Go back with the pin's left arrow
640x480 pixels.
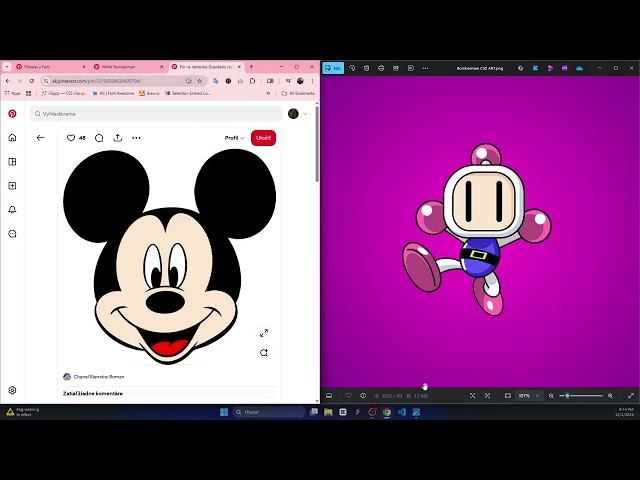pos(40,138)
